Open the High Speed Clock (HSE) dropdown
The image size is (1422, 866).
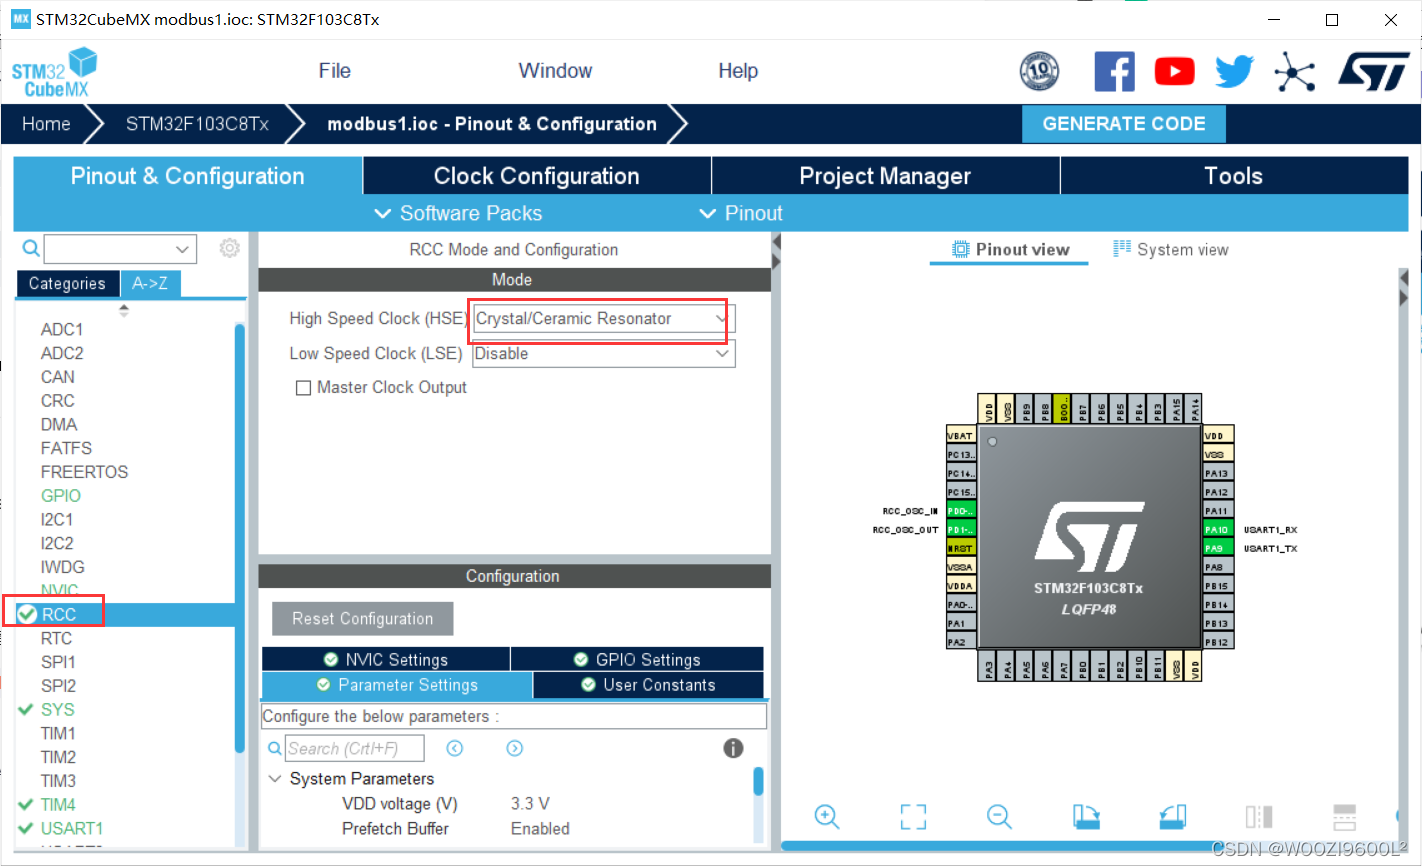click(x=604, y=319)
